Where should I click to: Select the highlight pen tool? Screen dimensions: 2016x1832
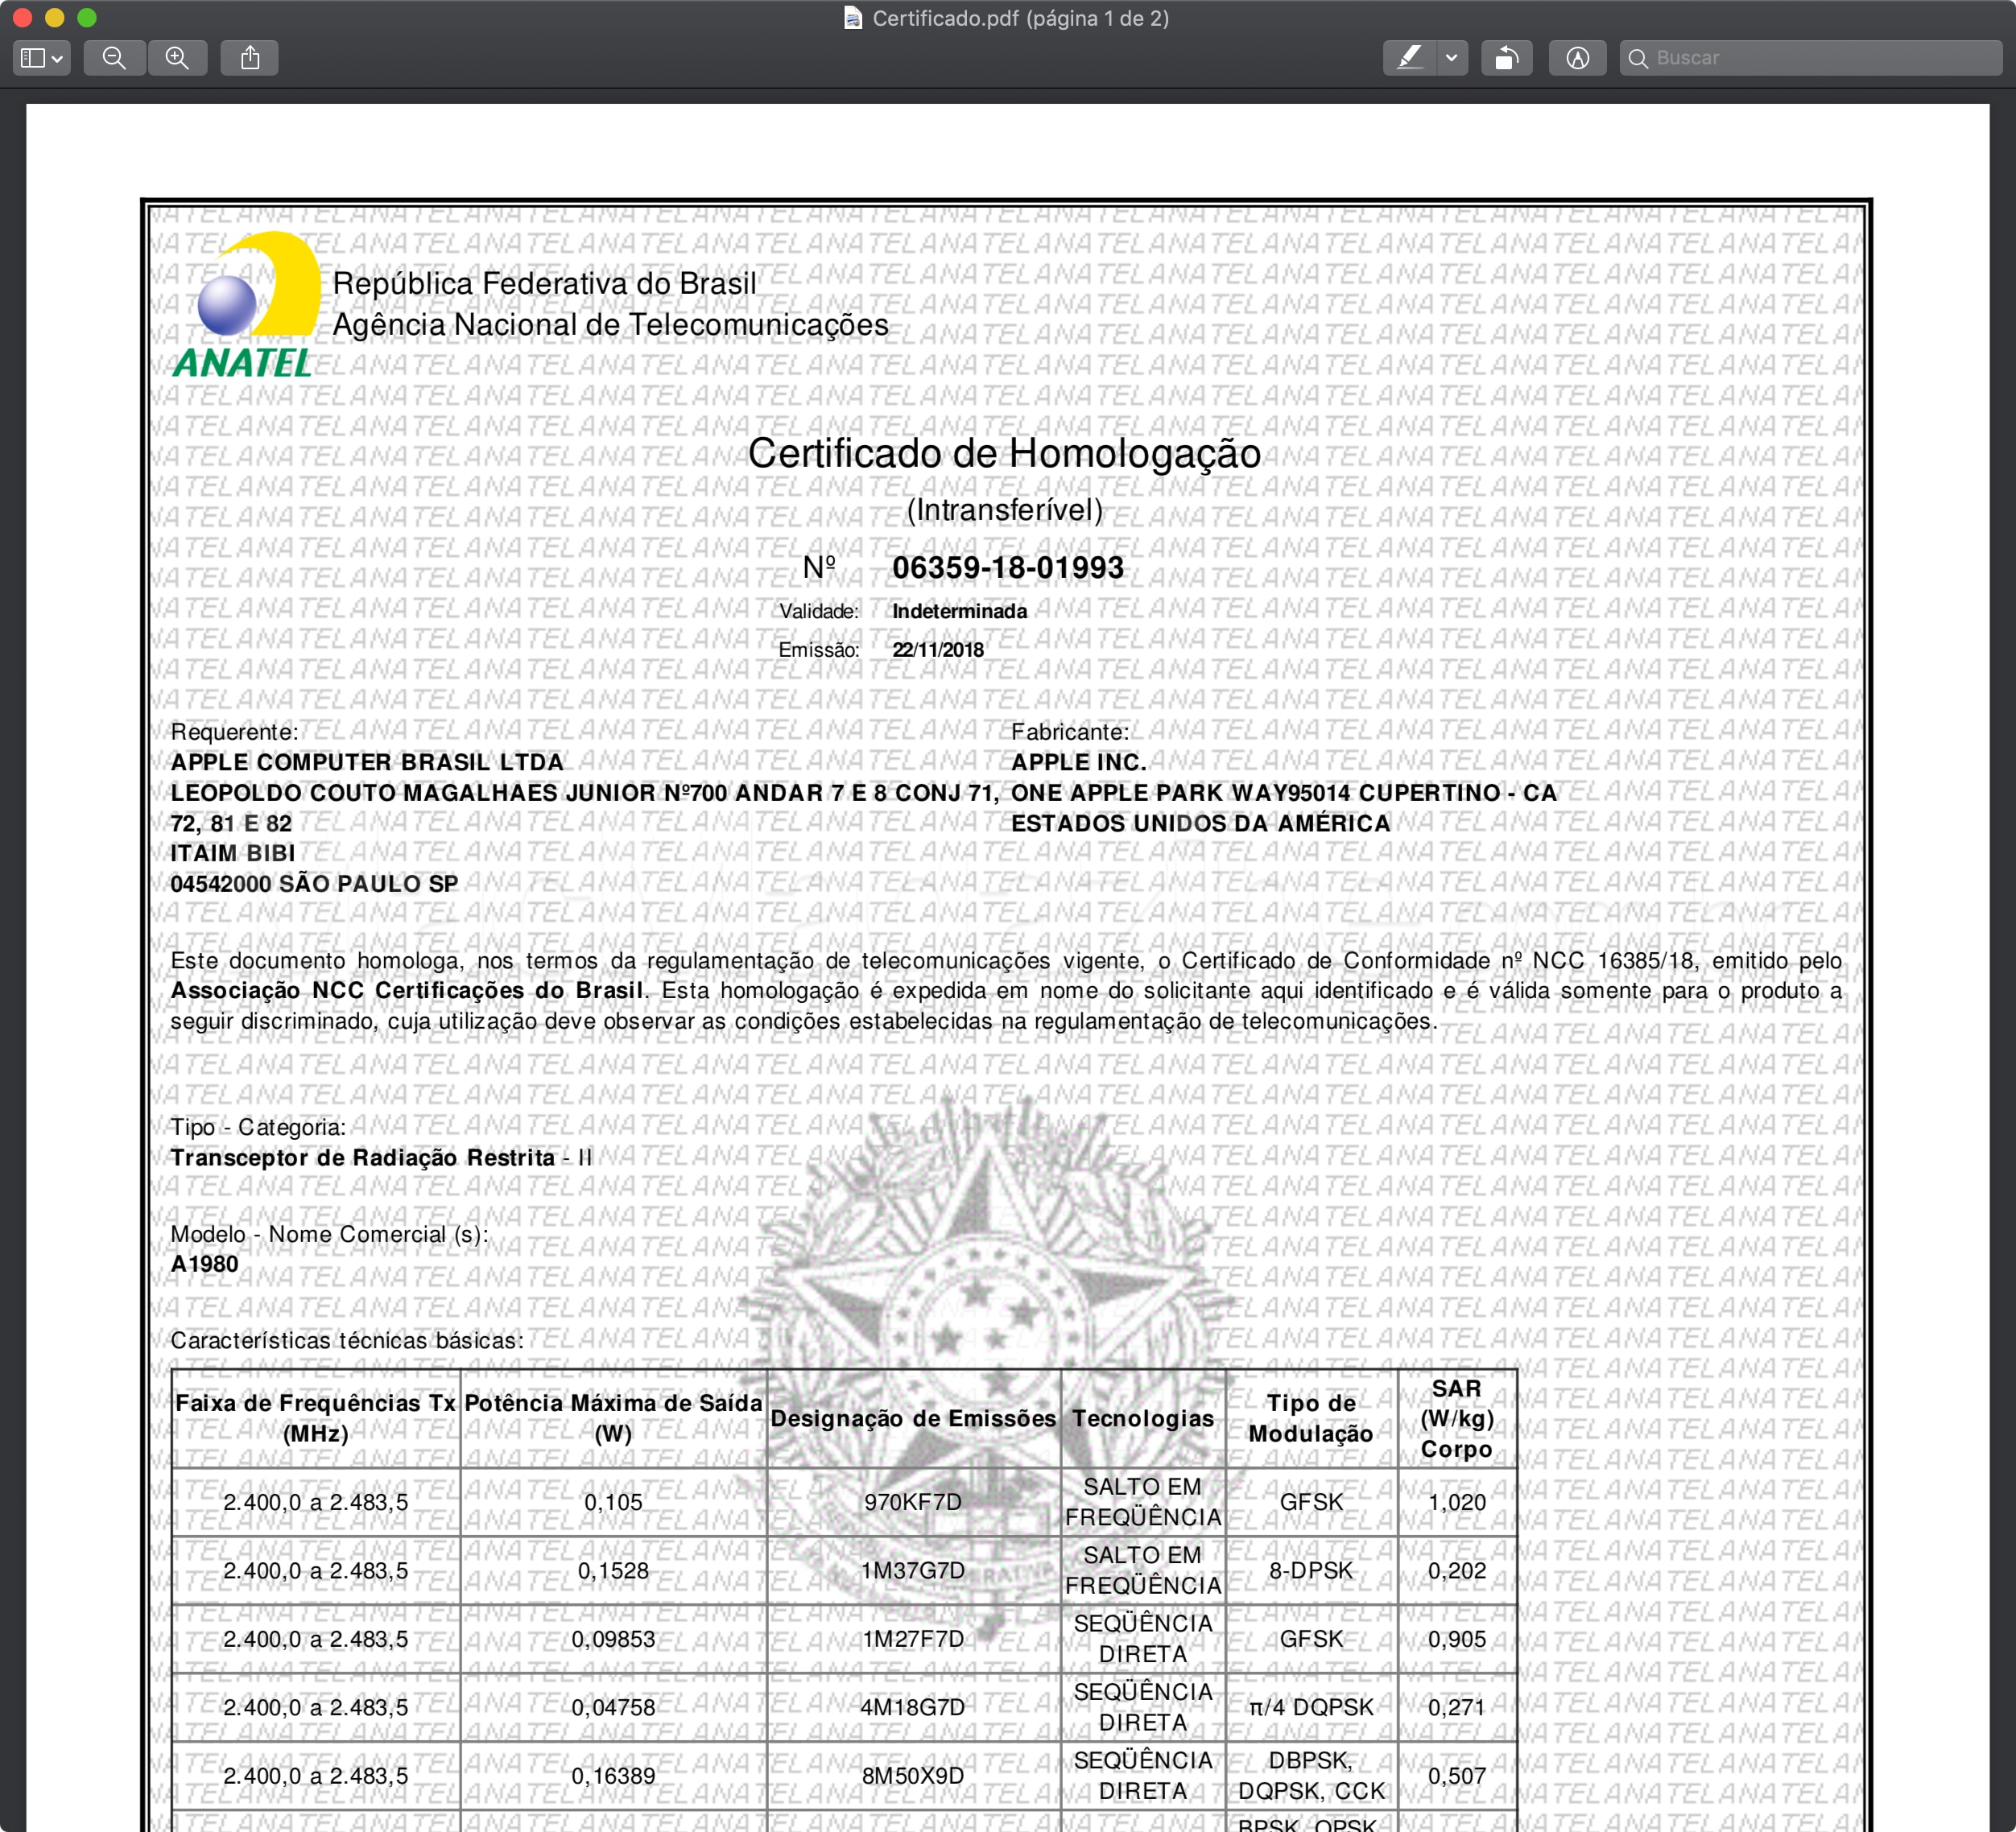[1409, 58]
